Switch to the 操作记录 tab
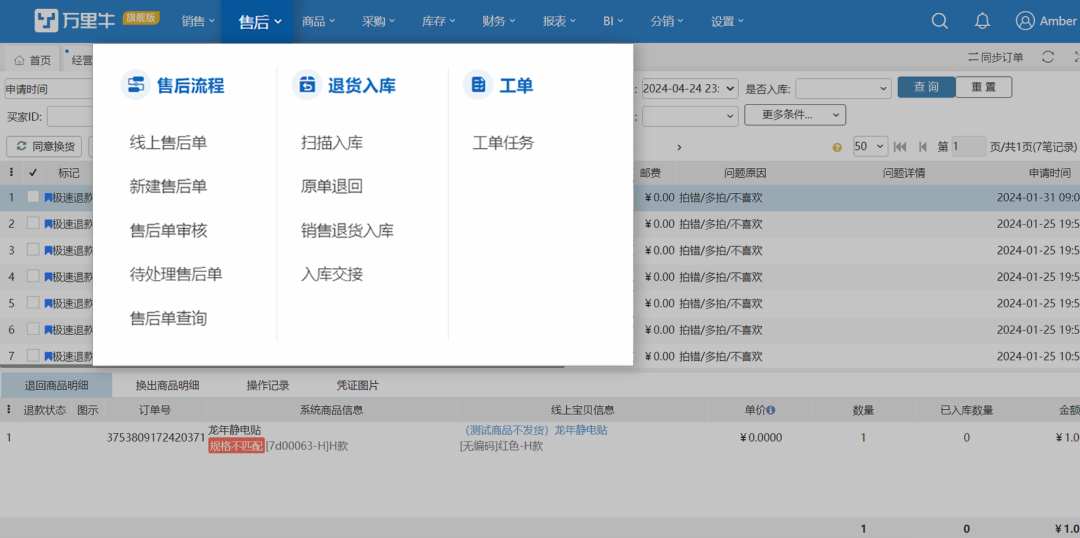Screen dimensions: 1080x538 [268, 385]
